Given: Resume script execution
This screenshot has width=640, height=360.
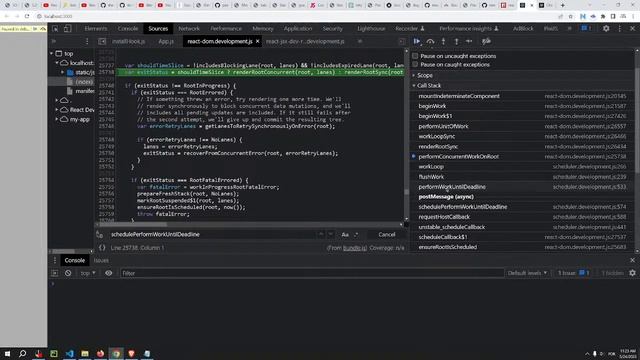Looking at the screenshot, I should (x=417, y=41).
